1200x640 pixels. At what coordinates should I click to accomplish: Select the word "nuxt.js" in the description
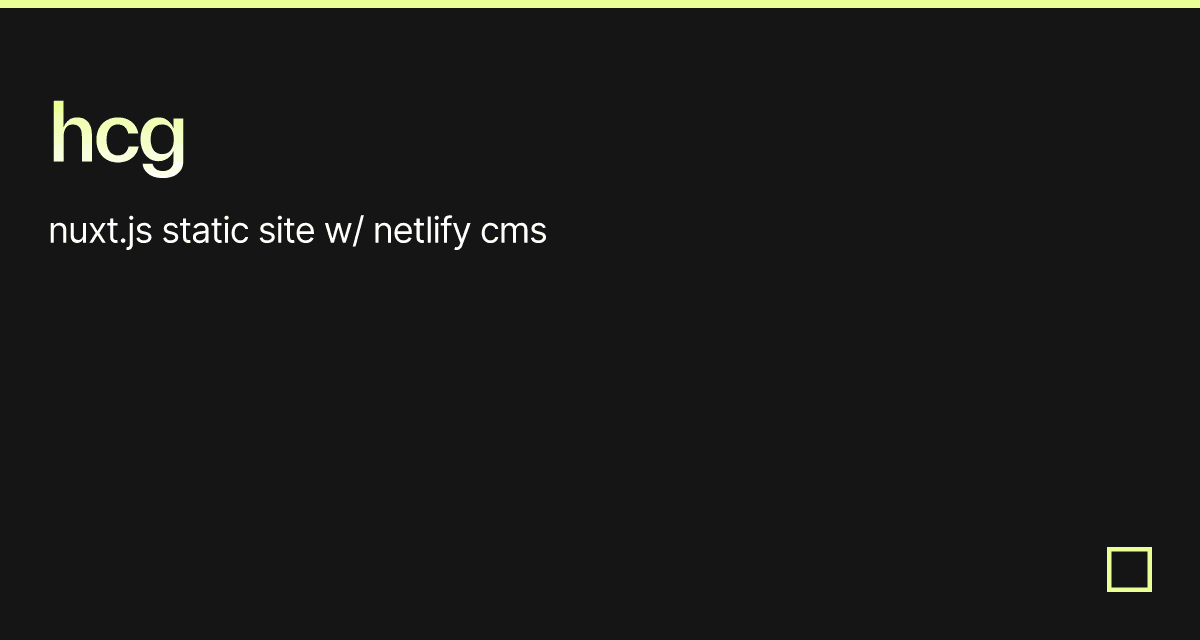[x=100, y=232]
